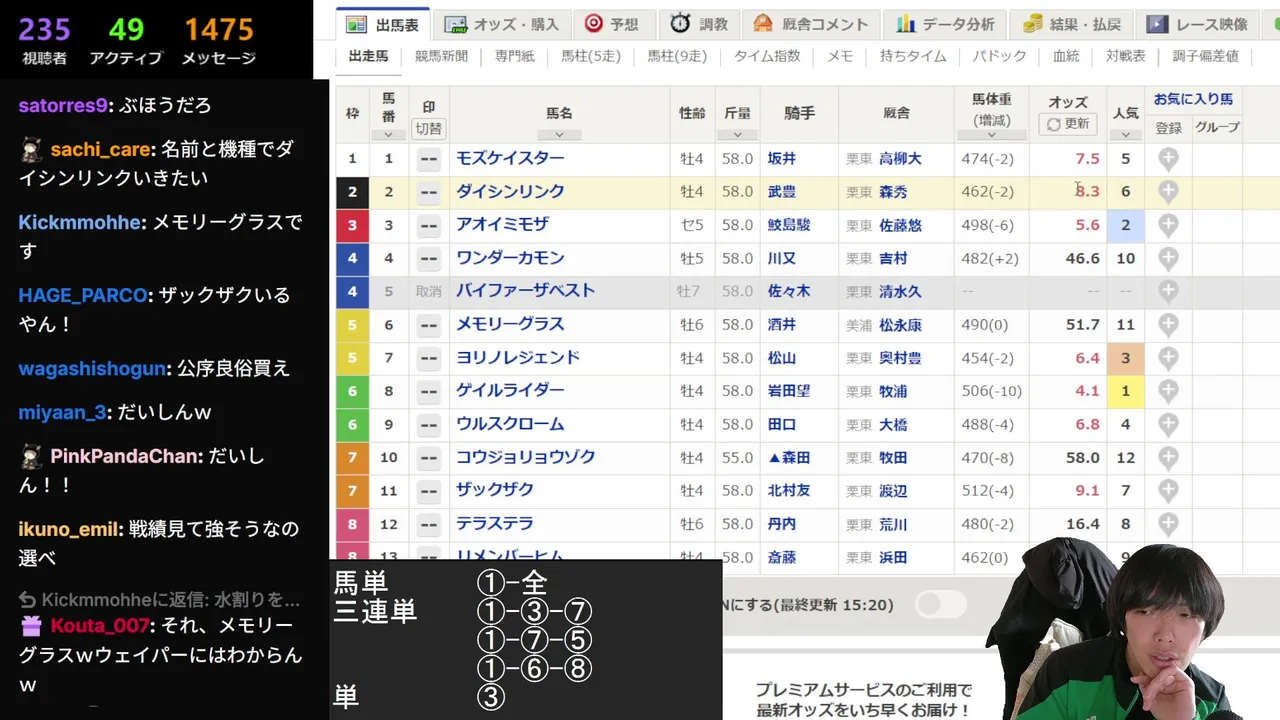Open mark selector for メモリーグラス row
Viewport: 1280px width, 720px height.
coord(429,325)
